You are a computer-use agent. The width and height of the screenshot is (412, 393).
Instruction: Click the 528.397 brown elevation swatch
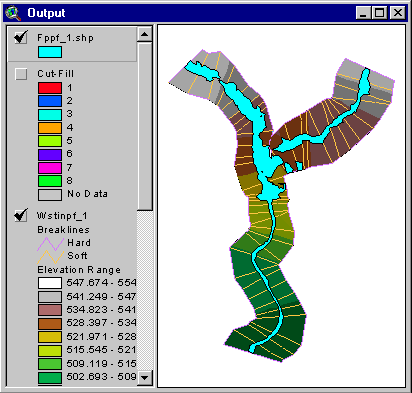coord(50,323)
